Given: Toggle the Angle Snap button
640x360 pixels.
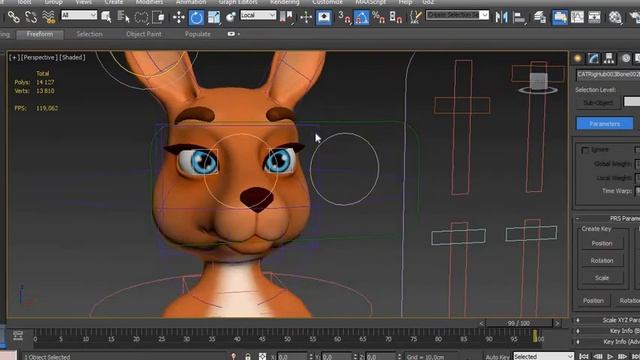Looking at the screenshot, I should point(361,18).
